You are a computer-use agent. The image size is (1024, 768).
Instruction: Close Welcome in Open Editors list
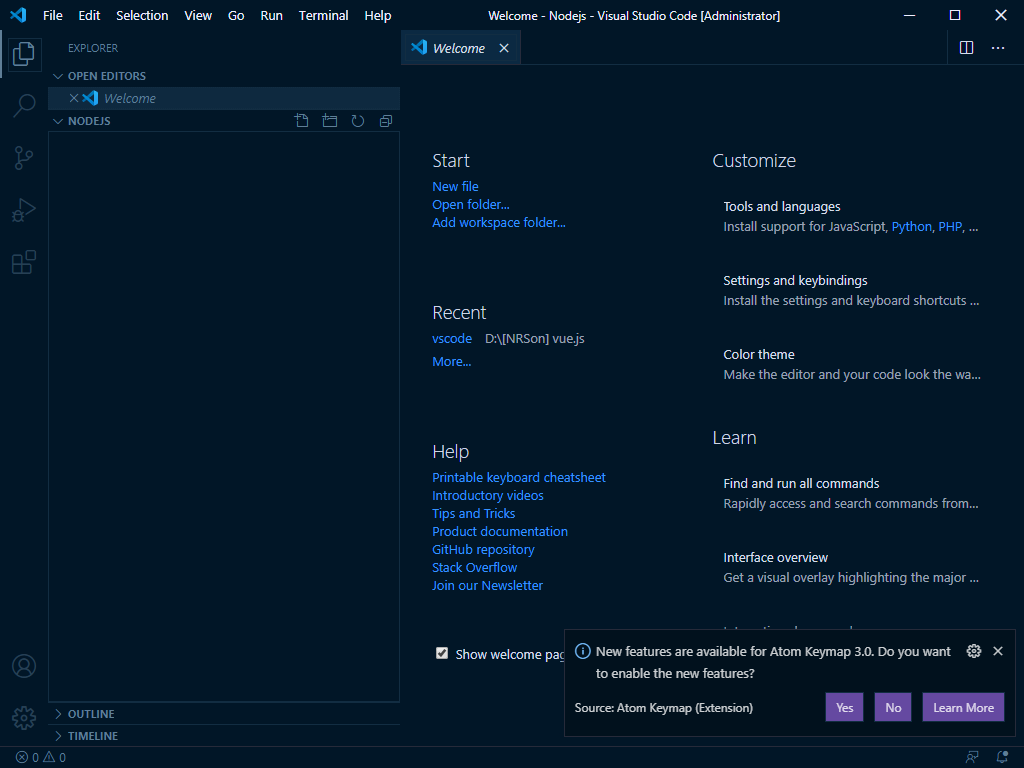74,98
